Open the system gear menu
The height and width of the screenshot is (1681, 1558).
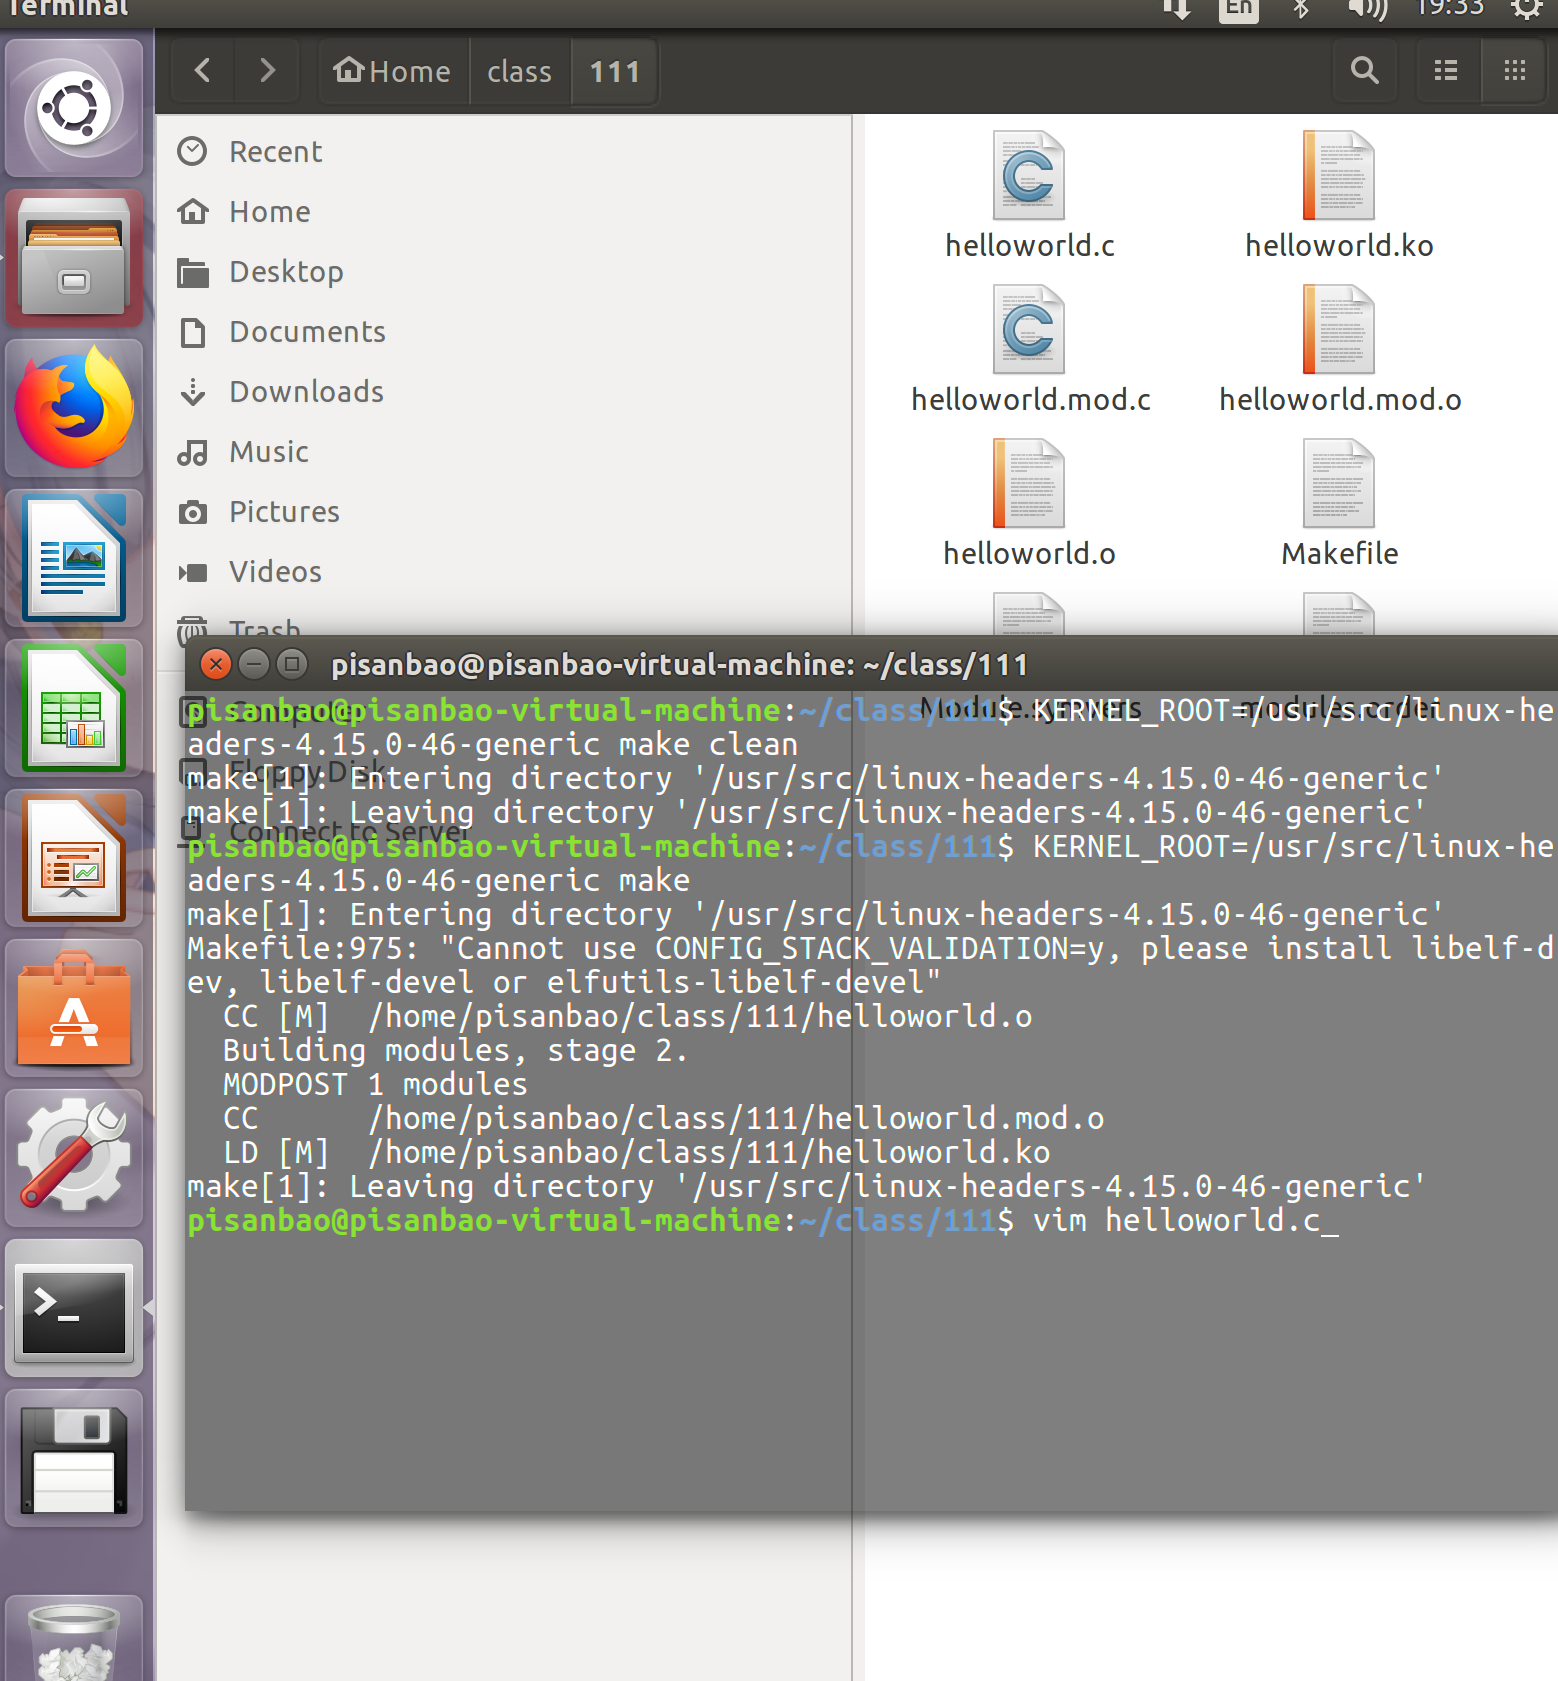pos(1526,9)
